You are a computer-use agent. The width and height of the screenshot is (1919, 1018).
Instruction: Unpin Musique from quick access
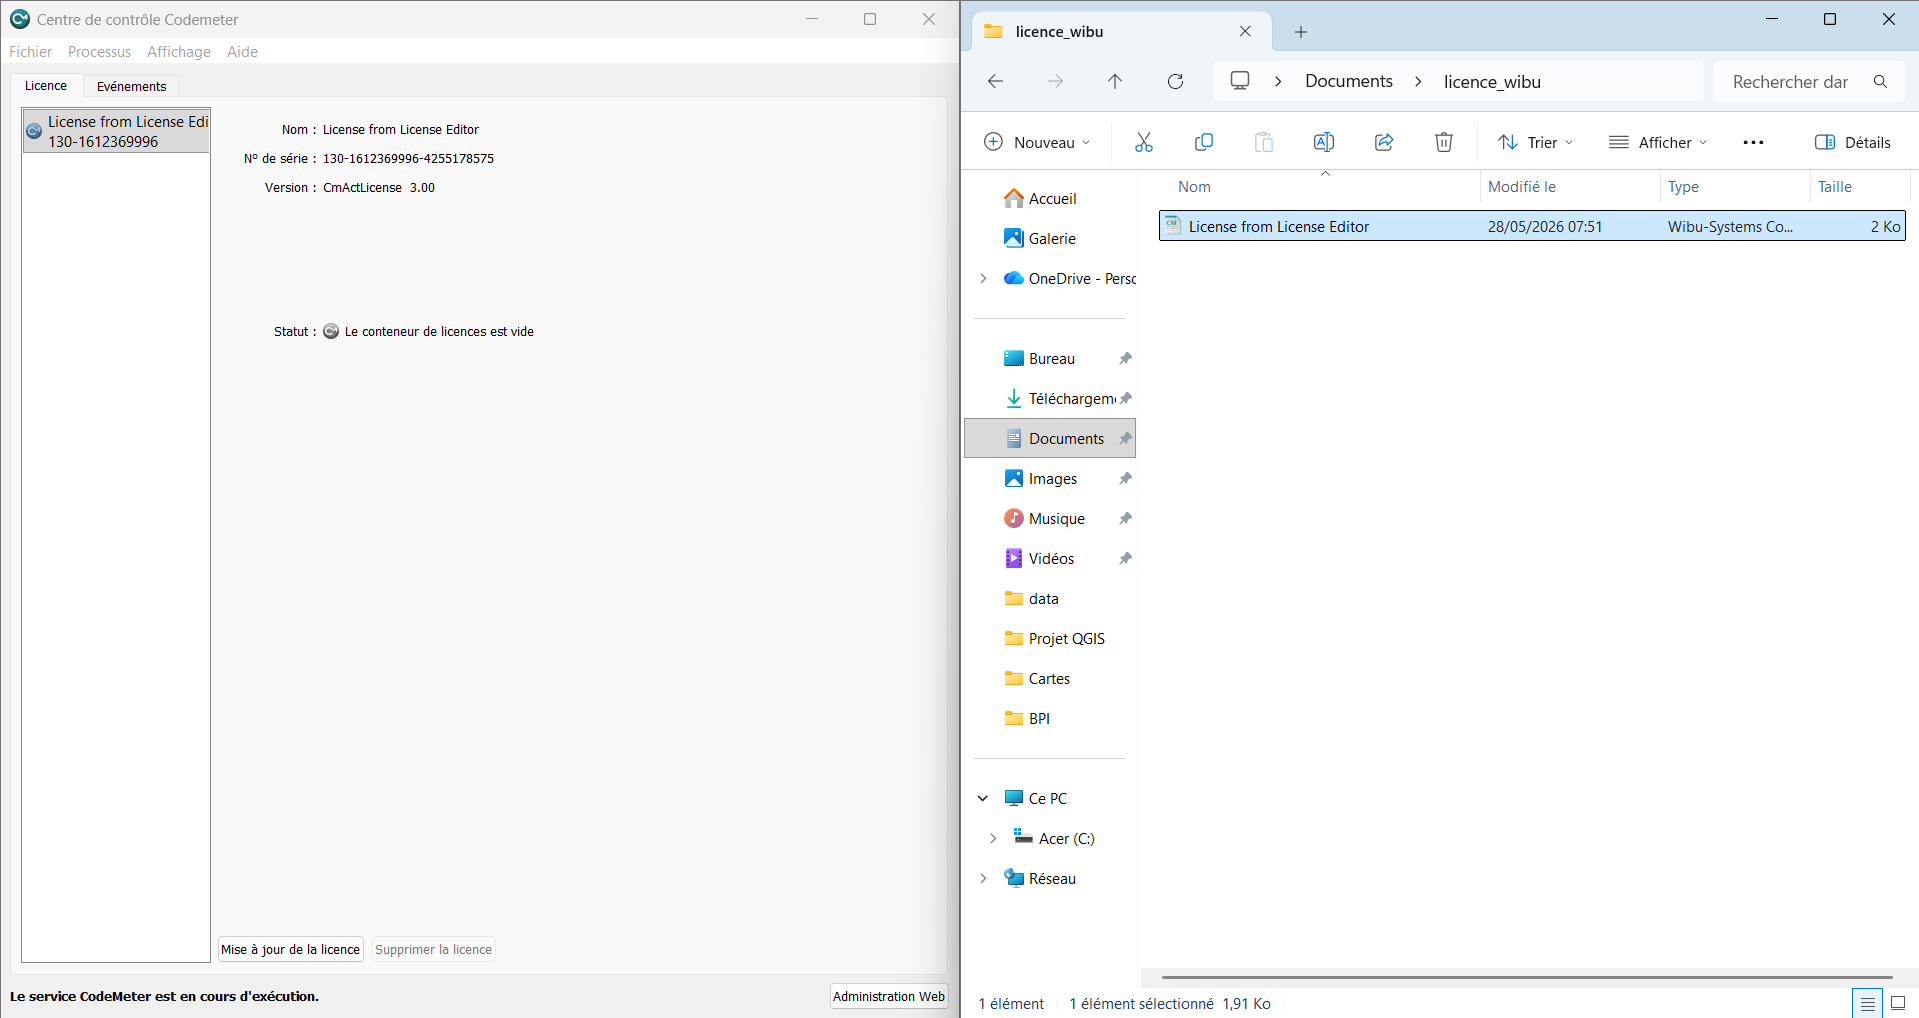[x=1125, y=518]
